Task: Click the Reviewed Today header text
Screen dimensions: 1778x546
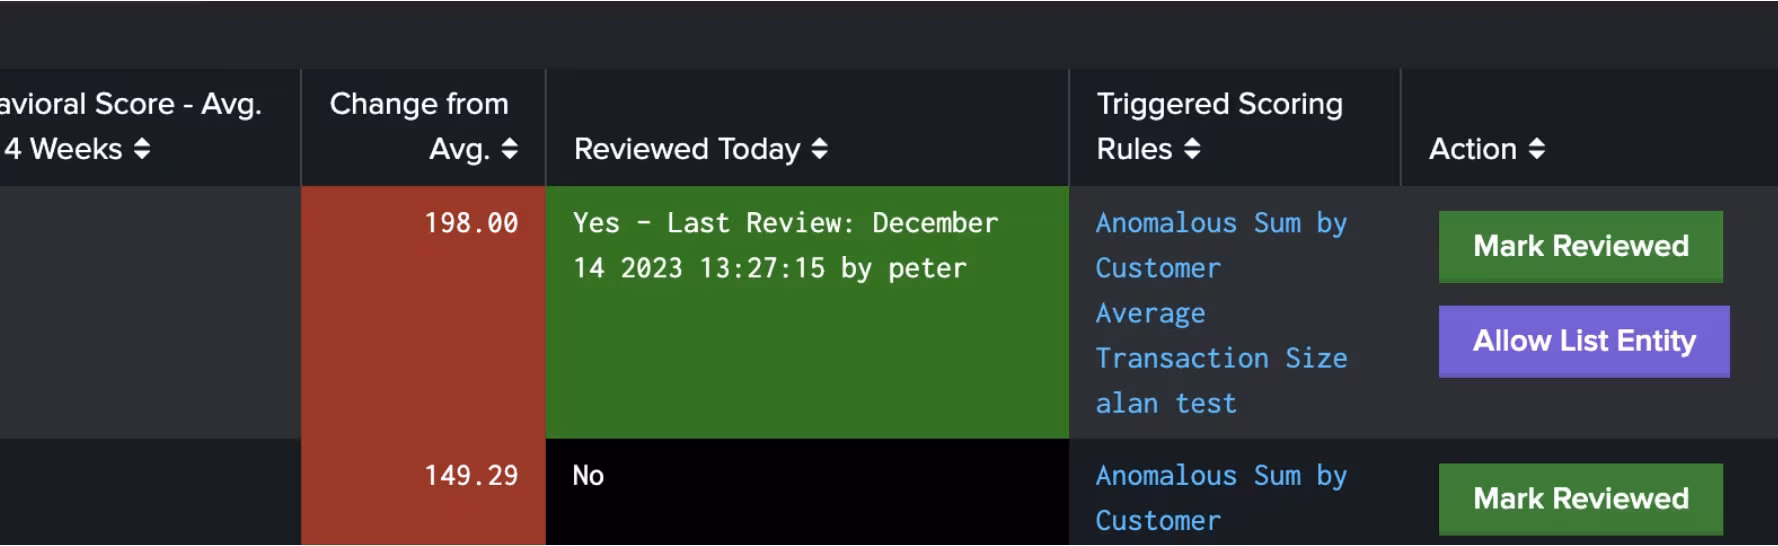Action: point(687,149)
